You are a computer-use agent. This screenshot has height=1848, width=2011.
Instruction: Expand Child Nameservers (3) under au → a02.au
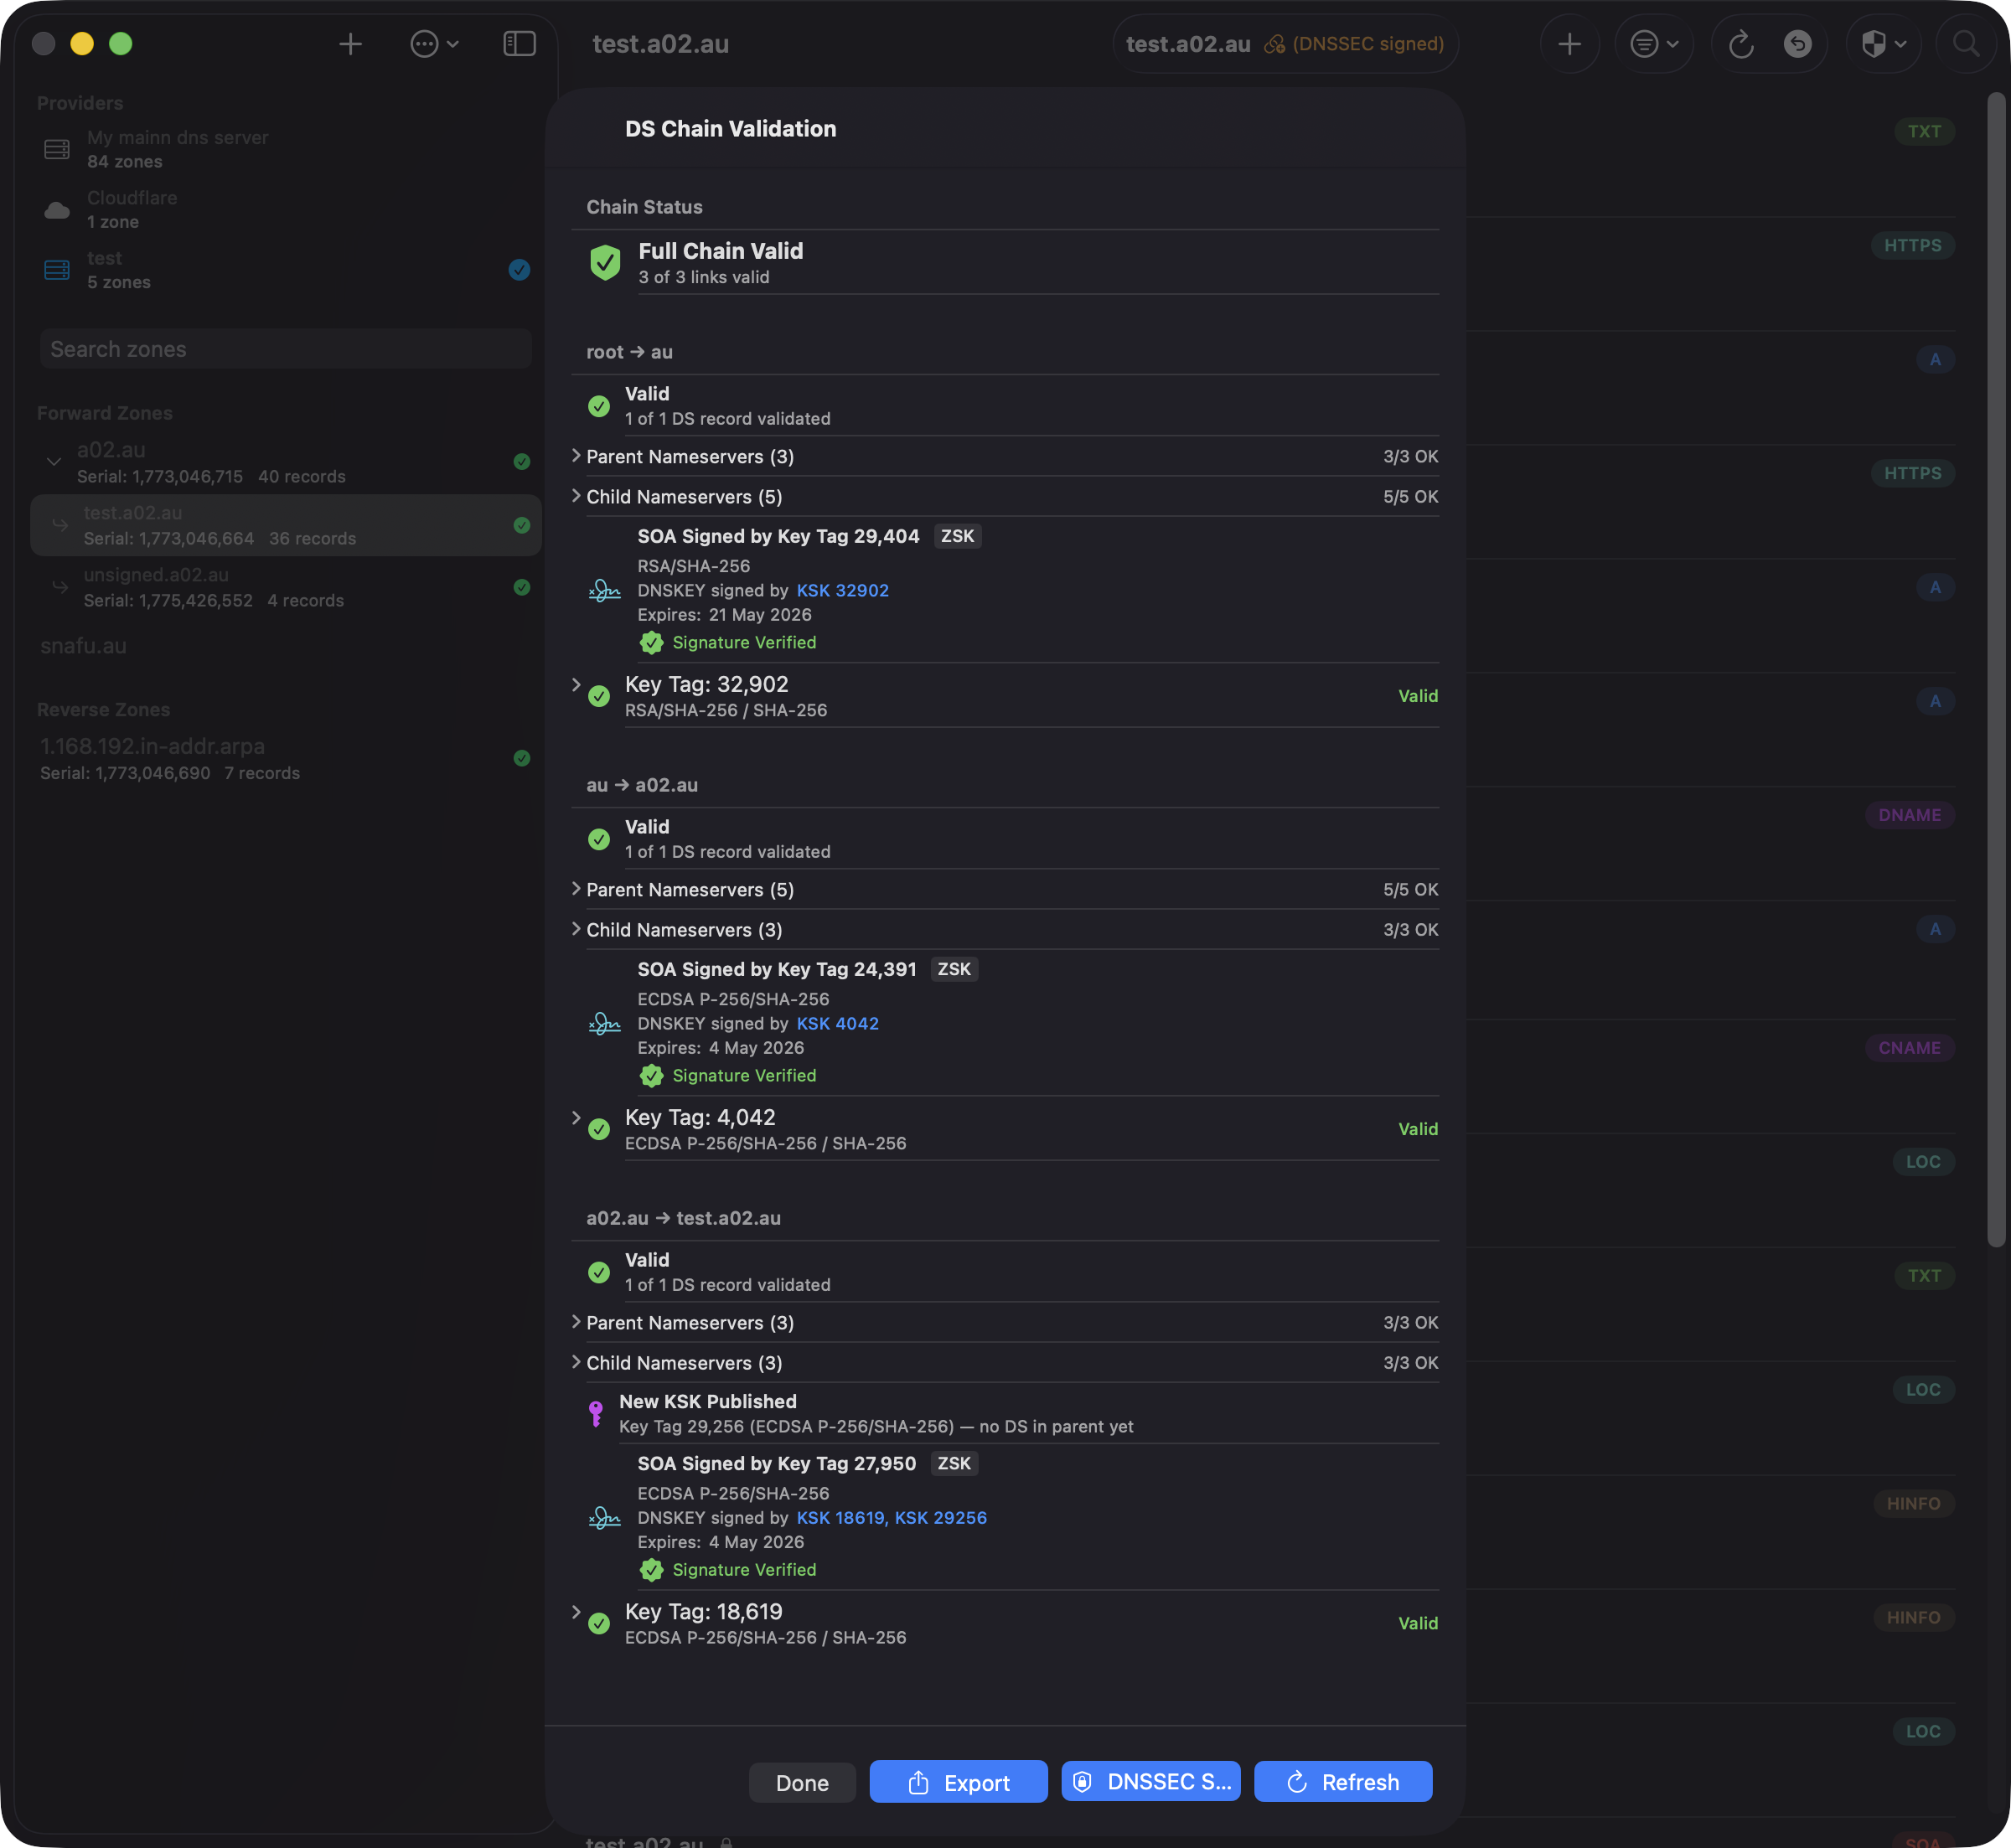coord(576,929)
